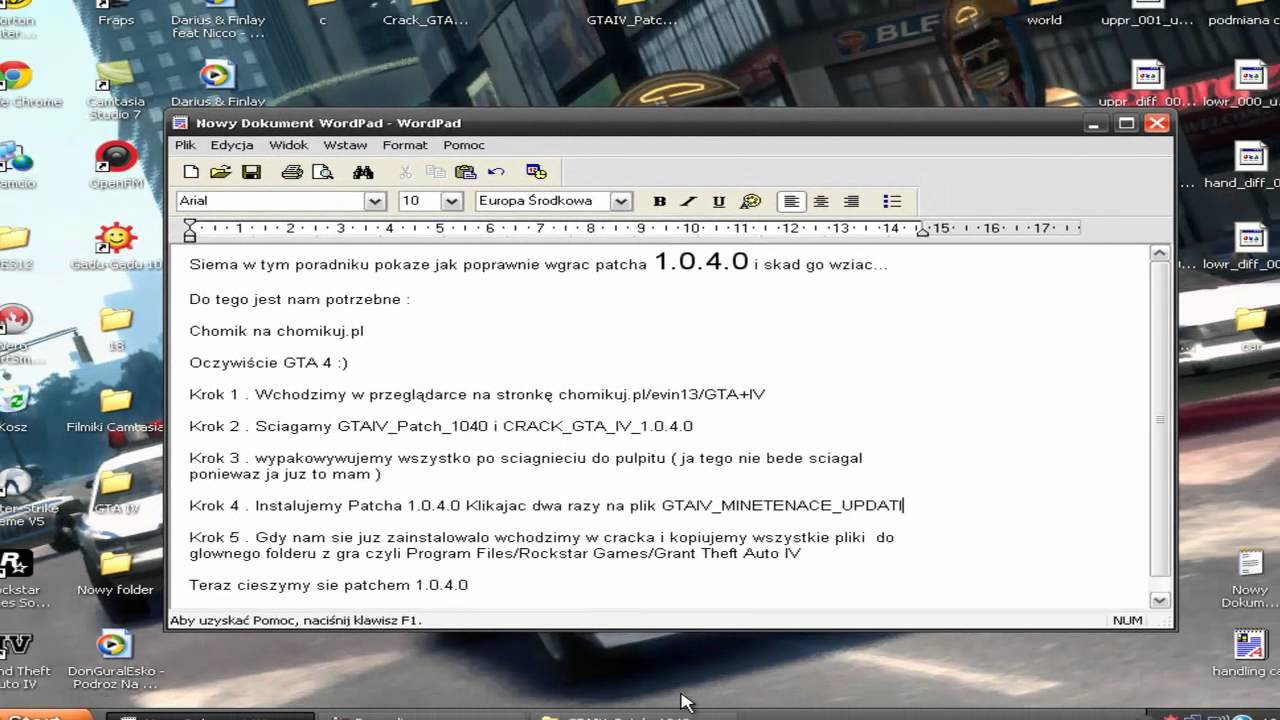Toggle bold formatting
The height and width of the screenshot is (720, 1280).
point(659,201)
